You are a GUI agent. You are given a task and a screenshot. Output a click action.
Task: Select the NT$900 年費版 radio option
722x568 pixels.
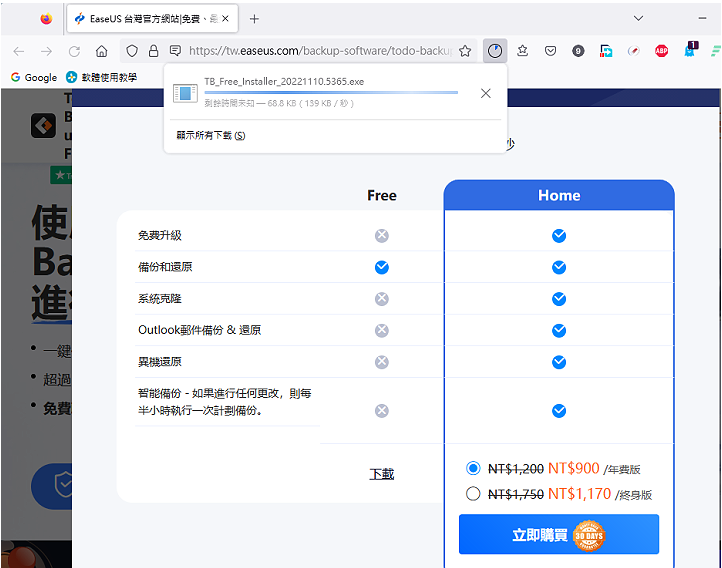[473, 469]
